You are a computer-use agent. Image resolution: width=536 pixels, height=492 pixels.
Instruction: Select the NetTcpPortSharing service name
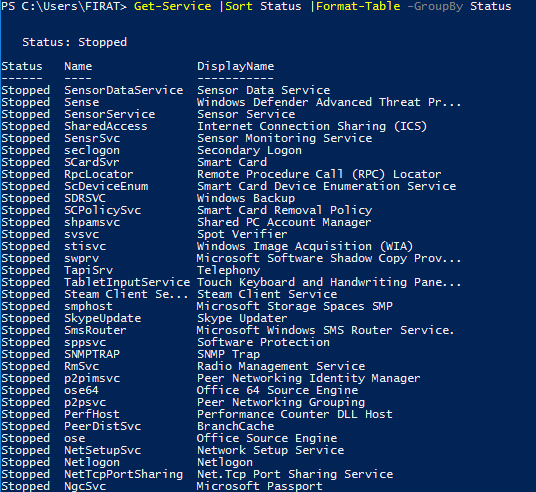(x=123, y=475)
